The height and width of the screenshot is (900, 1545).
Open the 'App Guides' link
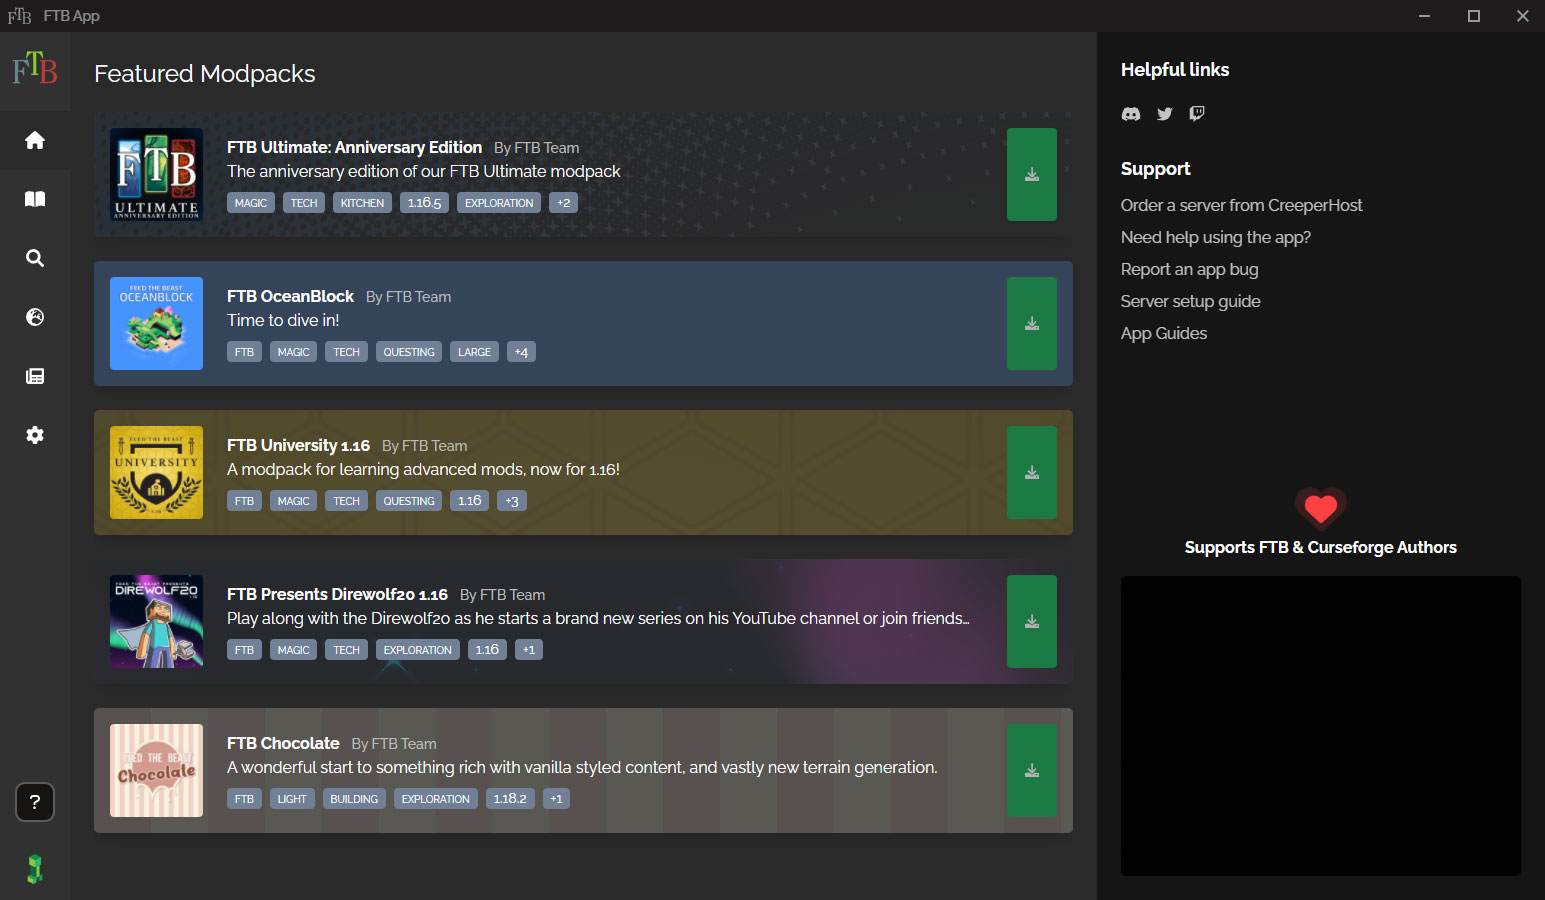pyautogui.click(x=1163, y=333)
